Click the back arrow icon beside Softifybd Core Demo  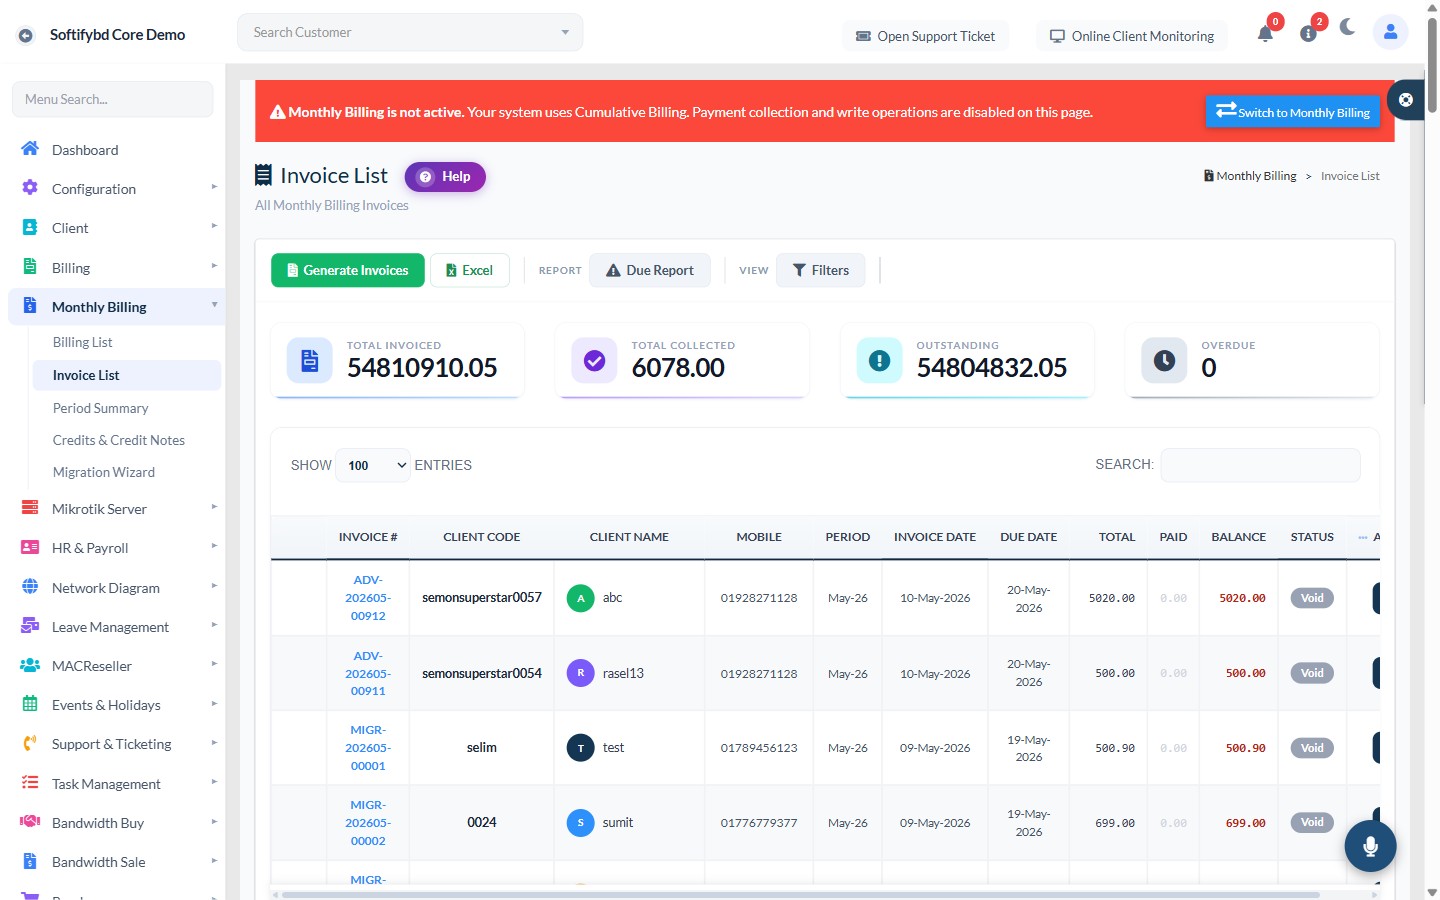[x=26, y=35]
